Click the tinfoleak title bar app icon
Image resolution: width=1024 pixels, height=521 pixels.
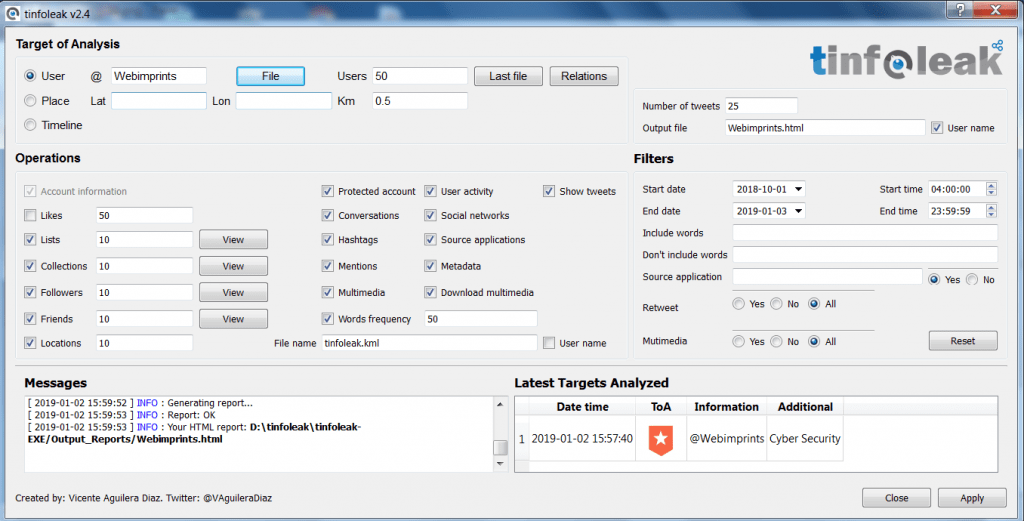click(12, 13)
